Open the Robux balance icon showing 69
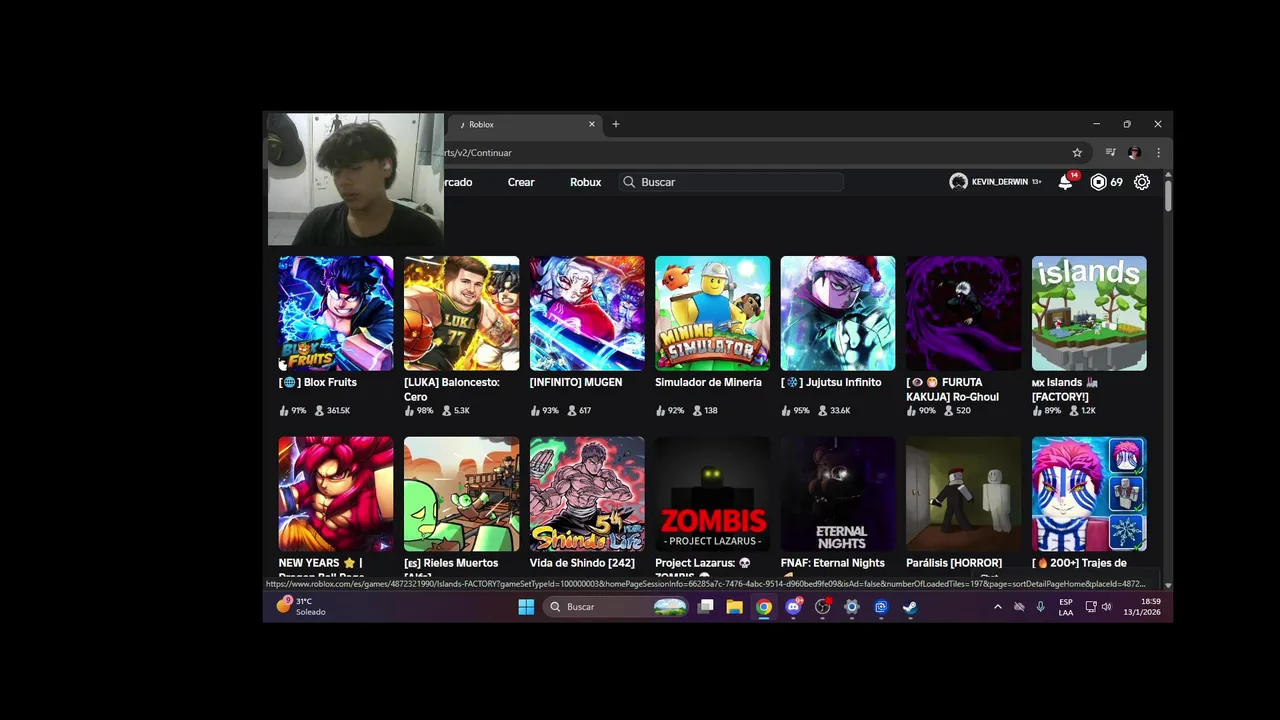The height and width of the screenshot is (720, 1280). click(1098, 182)
